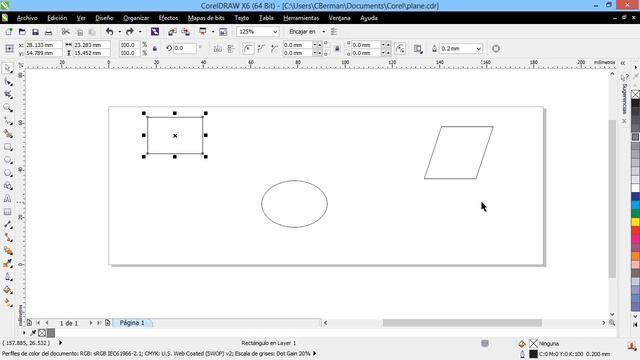Toggle Relative corner scaling button
The width and height of the screenshot is (640, 360).
(x=400, y=49)
